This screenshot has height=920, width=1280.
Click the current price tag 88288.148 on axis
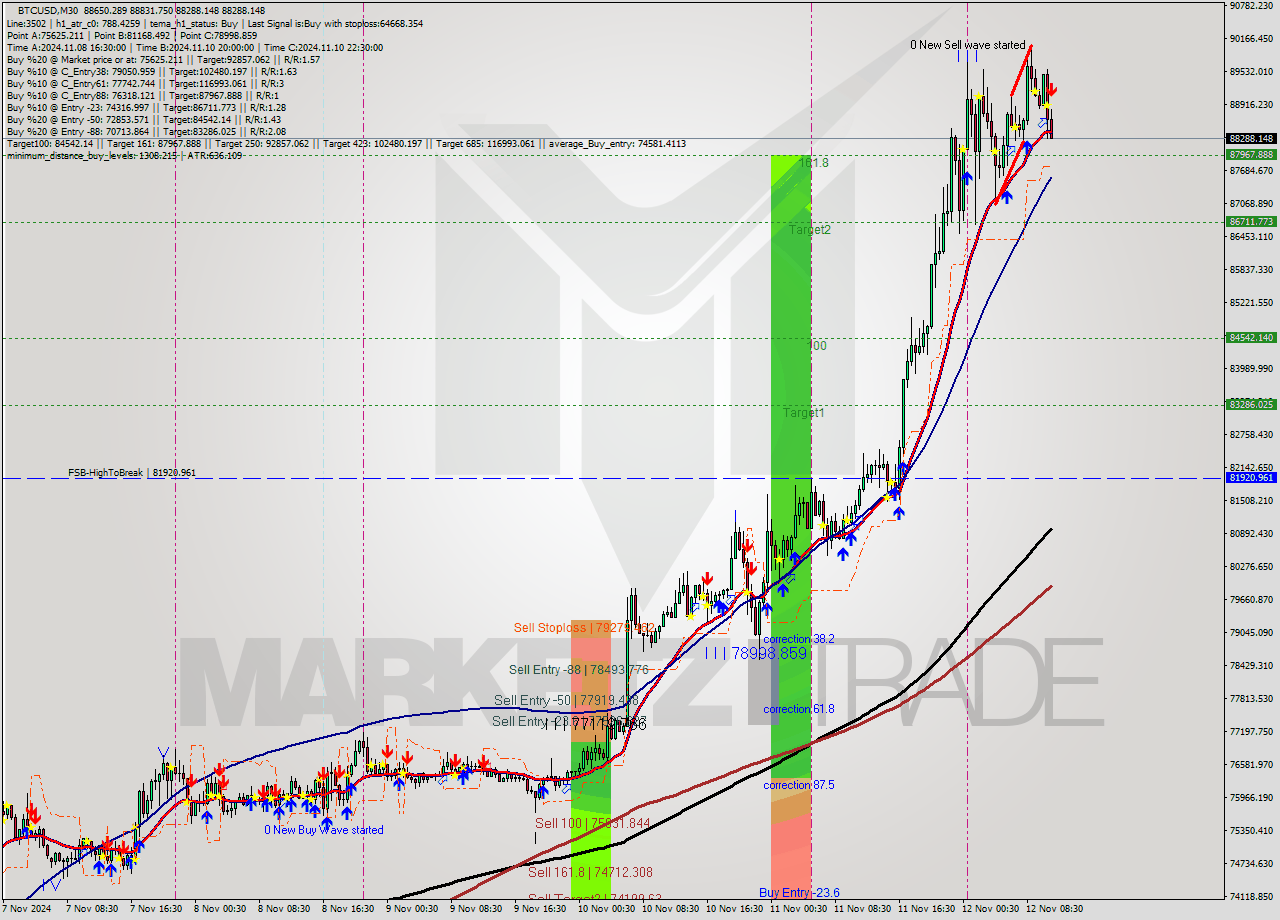(x=1251, y=138)
